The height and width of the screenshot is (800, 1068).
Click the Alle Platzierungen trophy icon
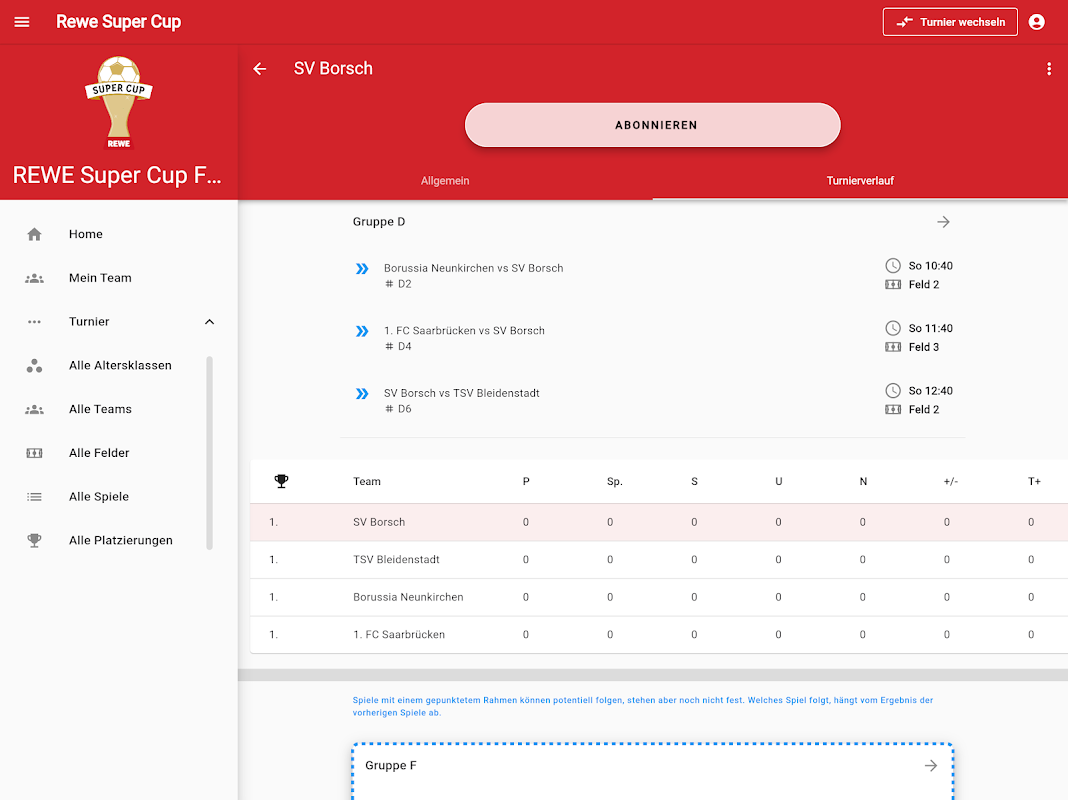coord(34,541)
